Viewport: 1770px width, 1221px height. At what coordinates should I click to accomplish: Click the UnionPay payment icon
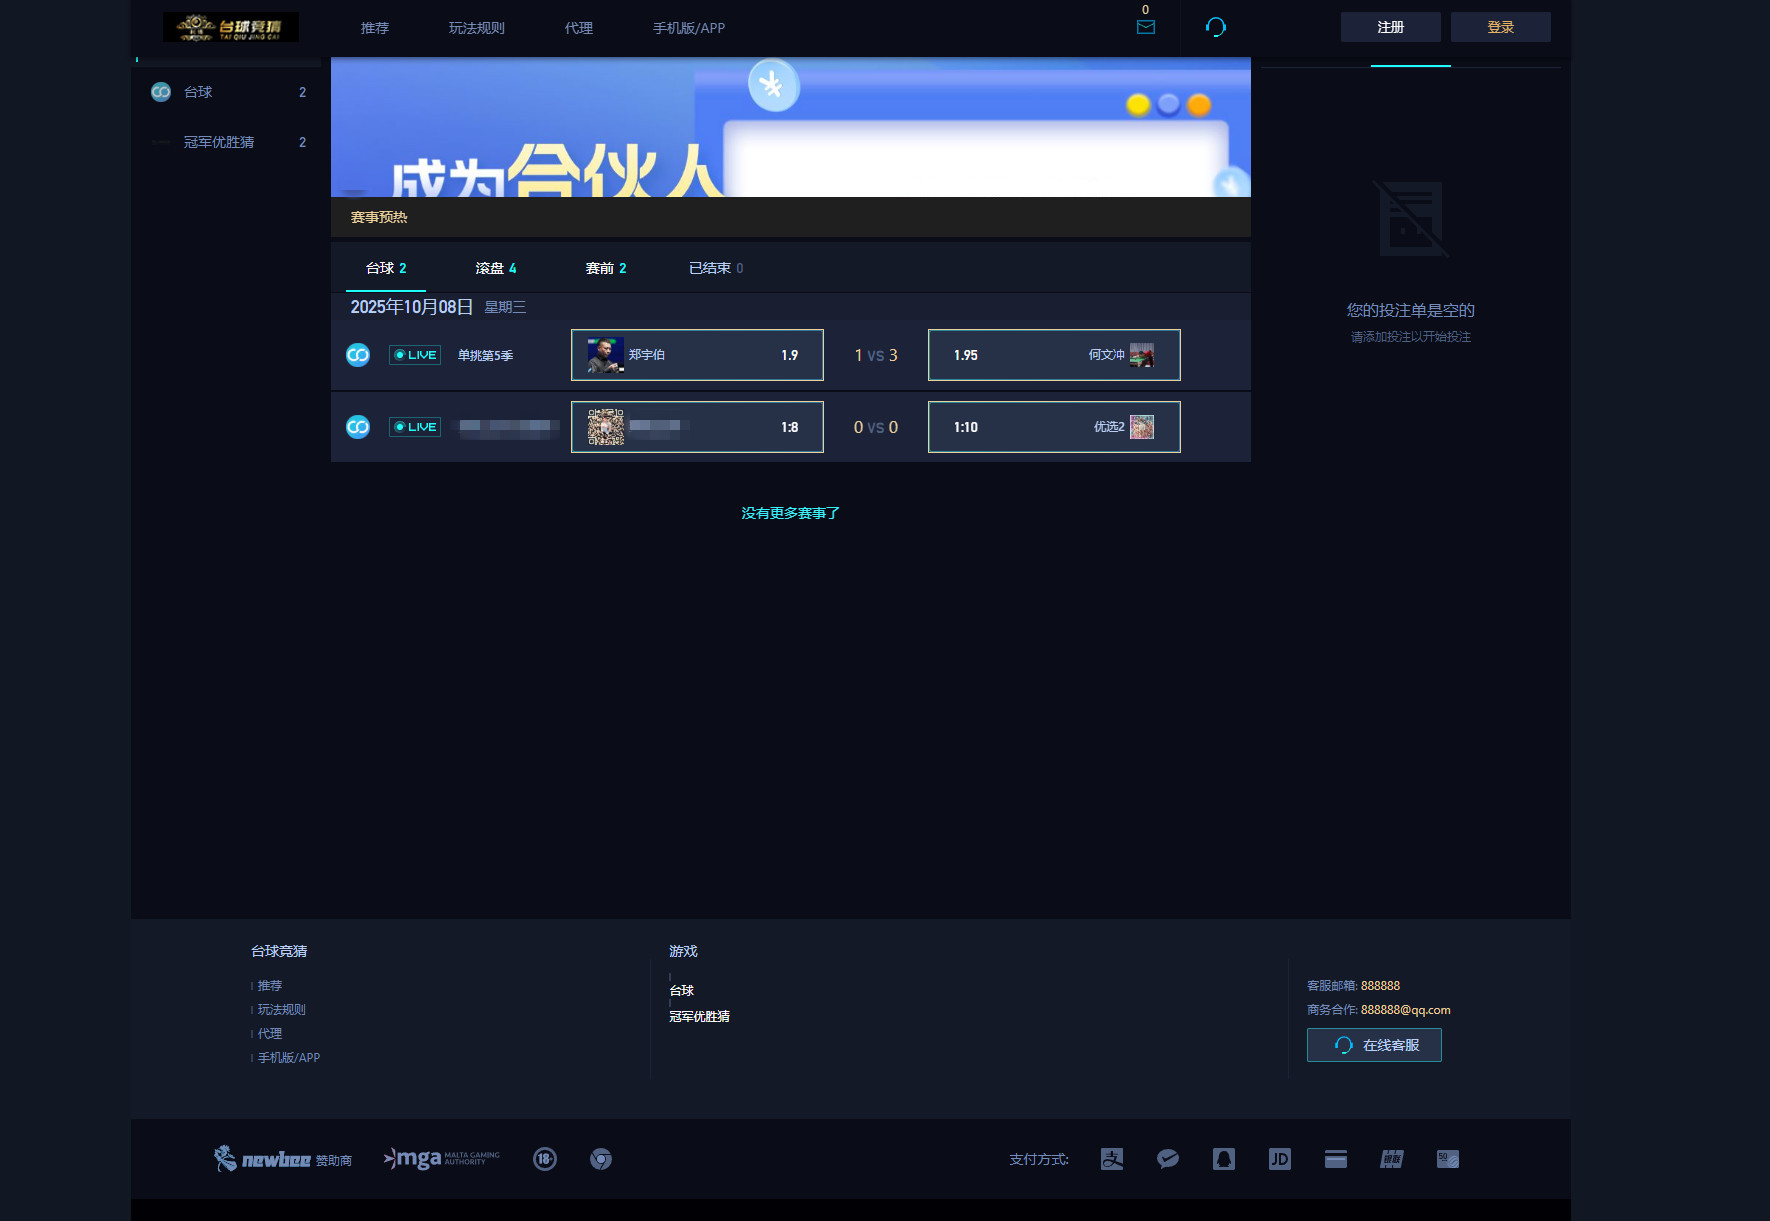click(x=1391, y=1159)
